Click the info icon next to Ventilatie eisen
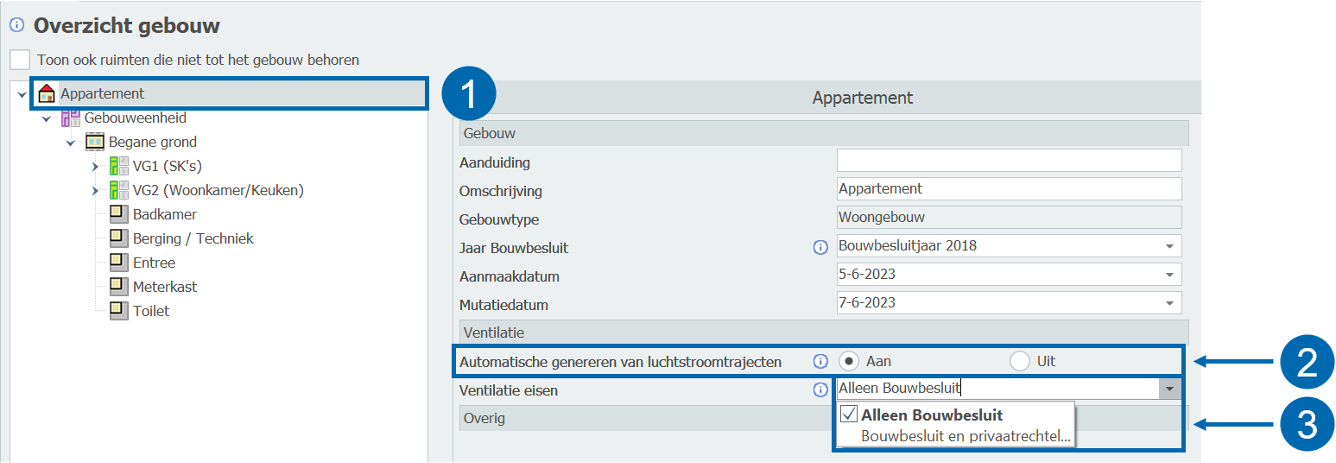Viewport: 1336px width, 463px height. pos(821,390)
